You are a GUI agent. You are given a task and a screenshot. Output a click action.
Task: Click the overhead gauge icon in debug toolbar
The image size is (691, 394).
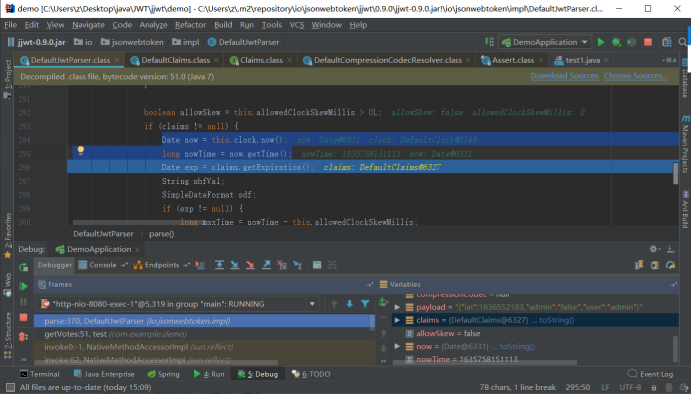click(x=671, y=265)
